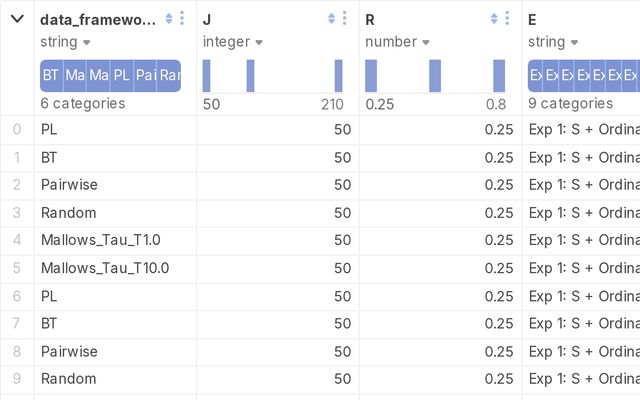Open data_framework column options menu
This screenshot has height=400, width=640.
[x=182, y=19]
